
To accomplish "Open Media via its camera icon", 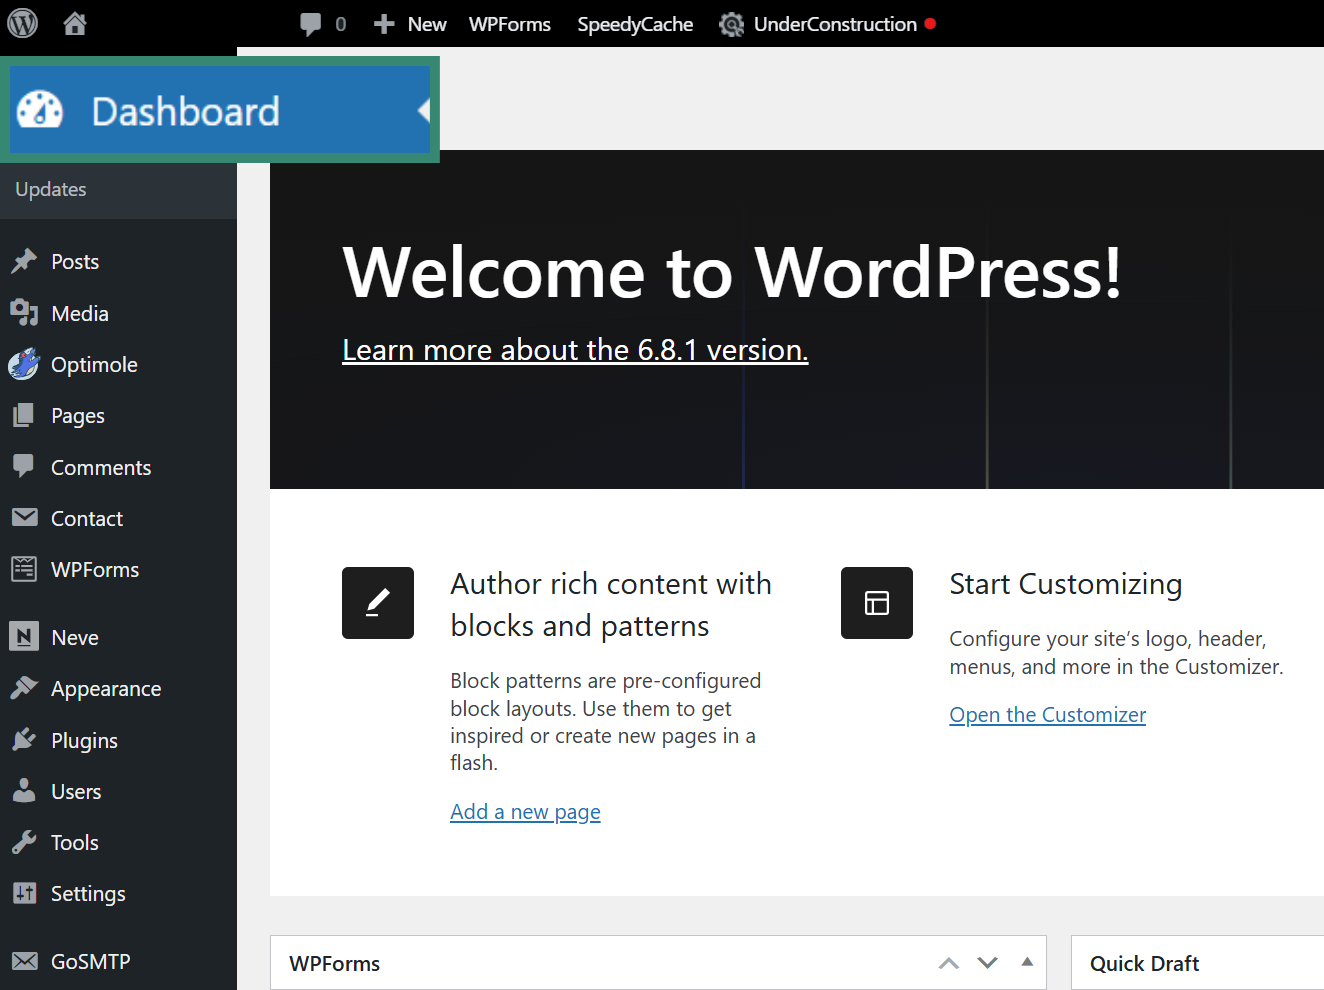I will tap(24, 313).
